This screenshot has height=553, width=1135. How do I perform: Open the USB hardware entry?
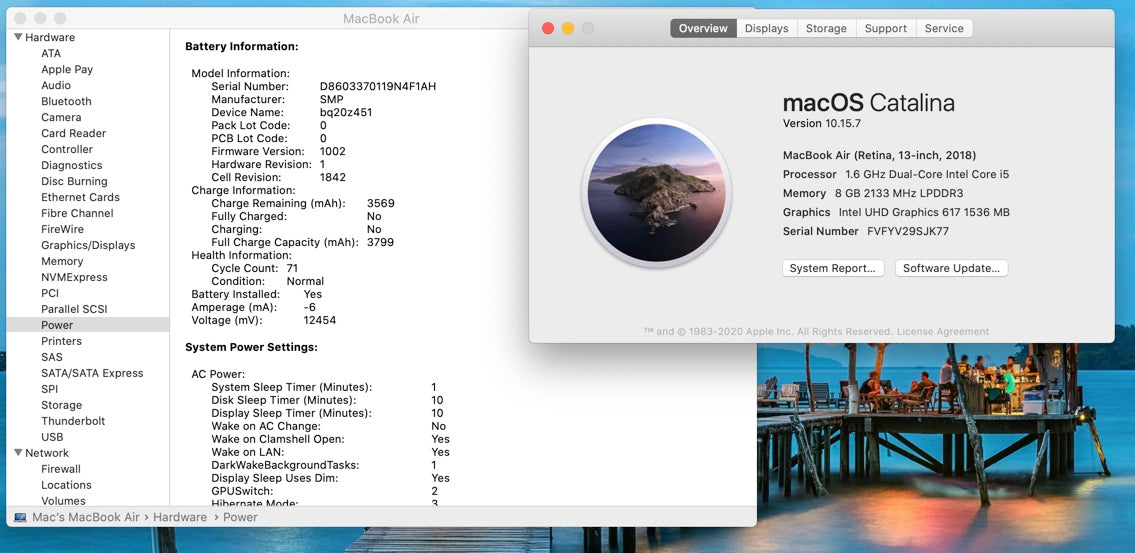coord(52,437)
